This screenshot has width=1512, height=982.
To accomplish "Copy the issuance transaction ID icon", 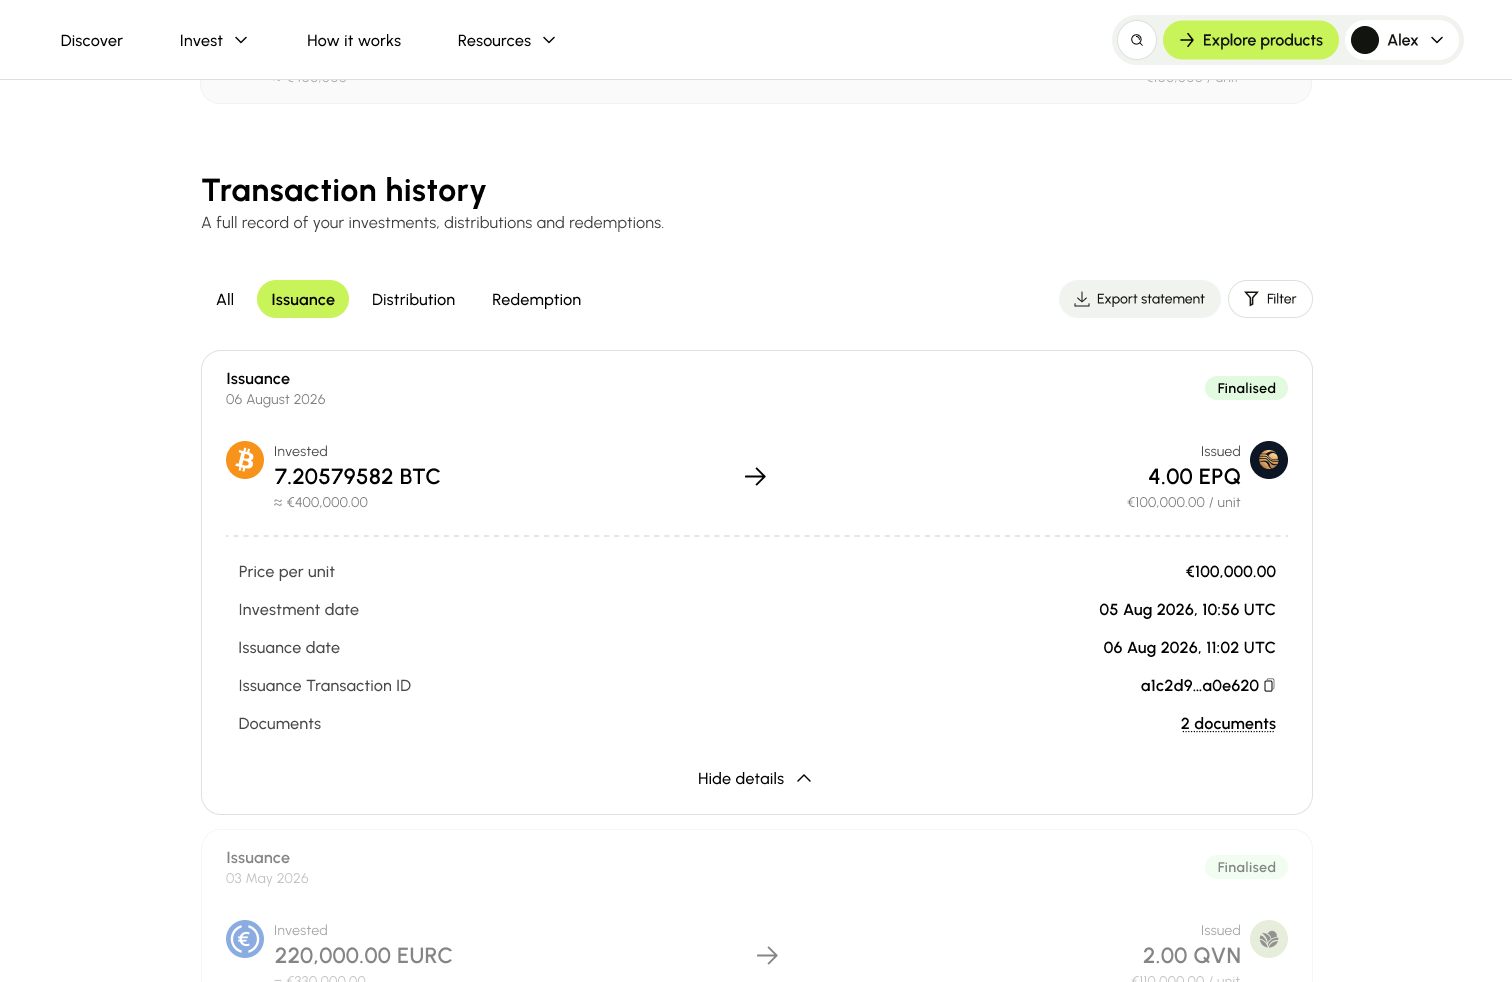I will tap(1269, 685).
